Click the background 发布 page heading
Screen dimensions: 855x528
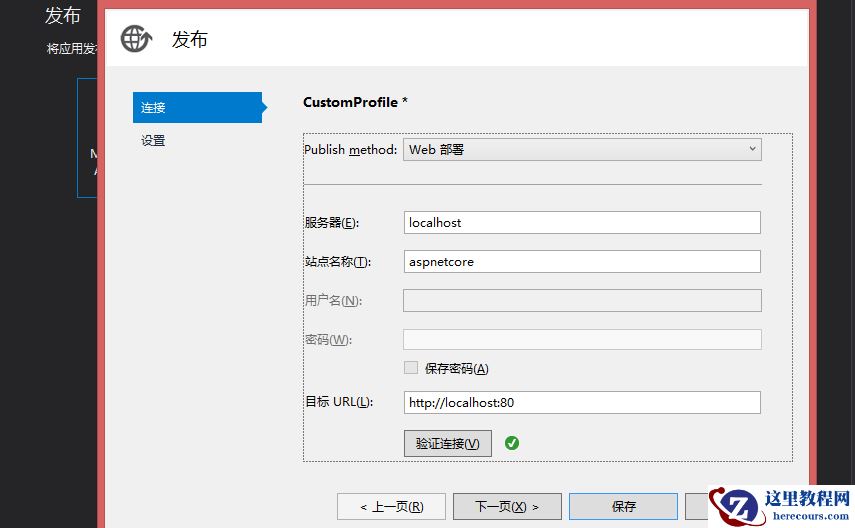click(63, 15)
